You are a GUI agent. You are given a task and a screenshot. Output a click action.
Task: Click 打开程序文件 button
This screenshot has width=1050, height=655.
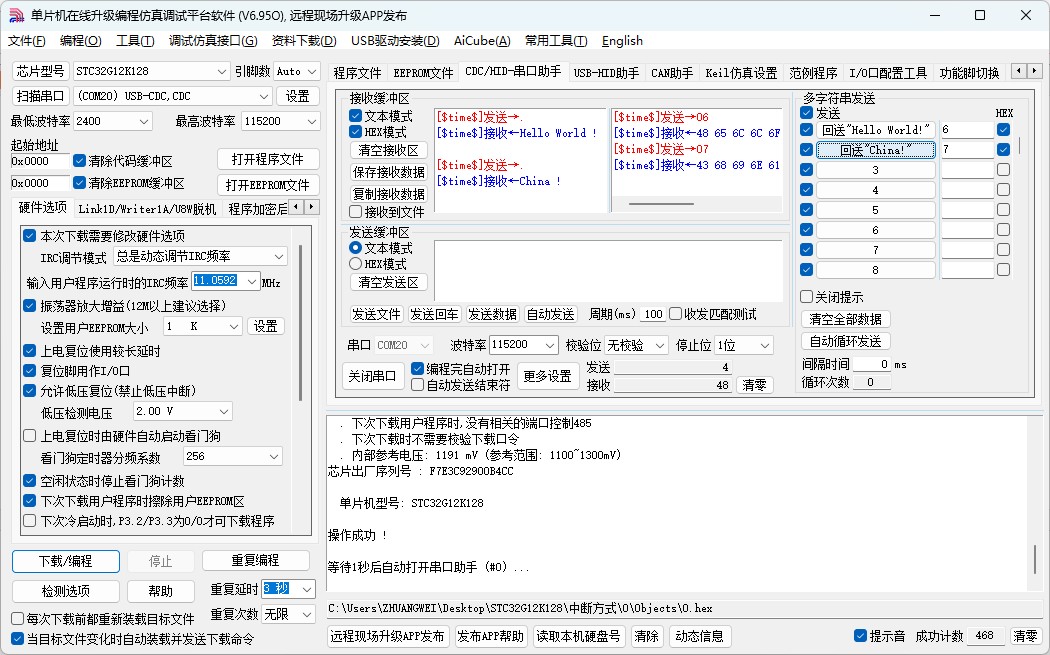click(x=268, y=159)
